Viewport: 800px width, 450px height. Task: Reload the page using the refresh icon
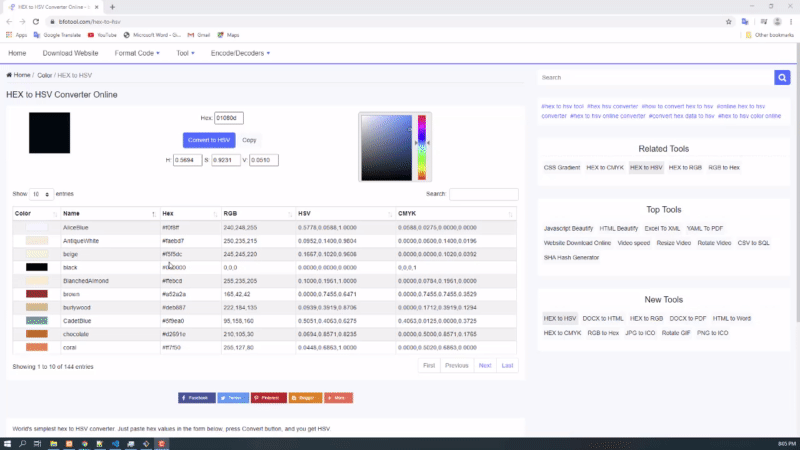(x=38, y=20)
